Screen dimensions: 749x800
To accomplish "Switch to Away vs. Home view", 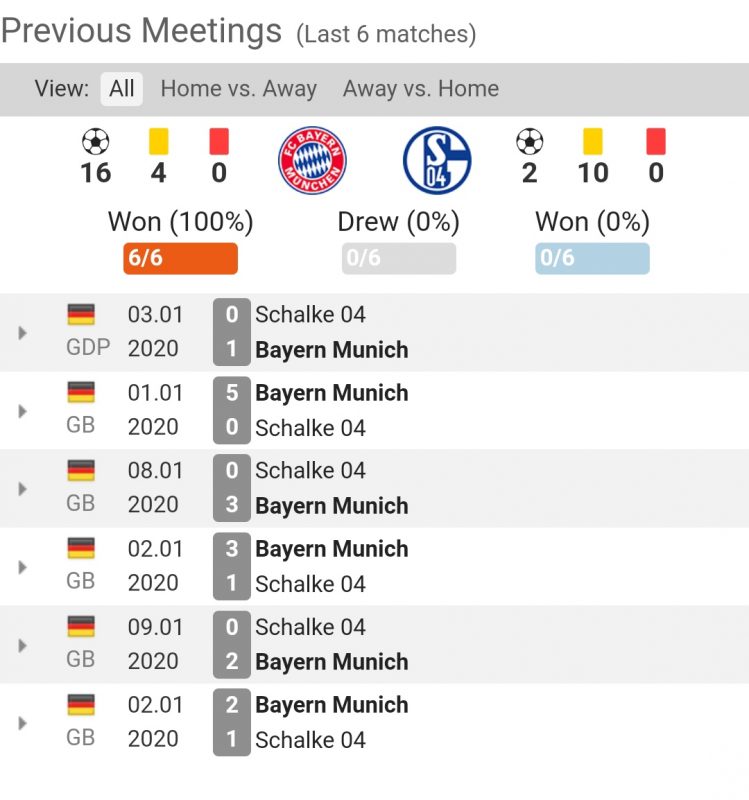I will (x=420, y=89).
